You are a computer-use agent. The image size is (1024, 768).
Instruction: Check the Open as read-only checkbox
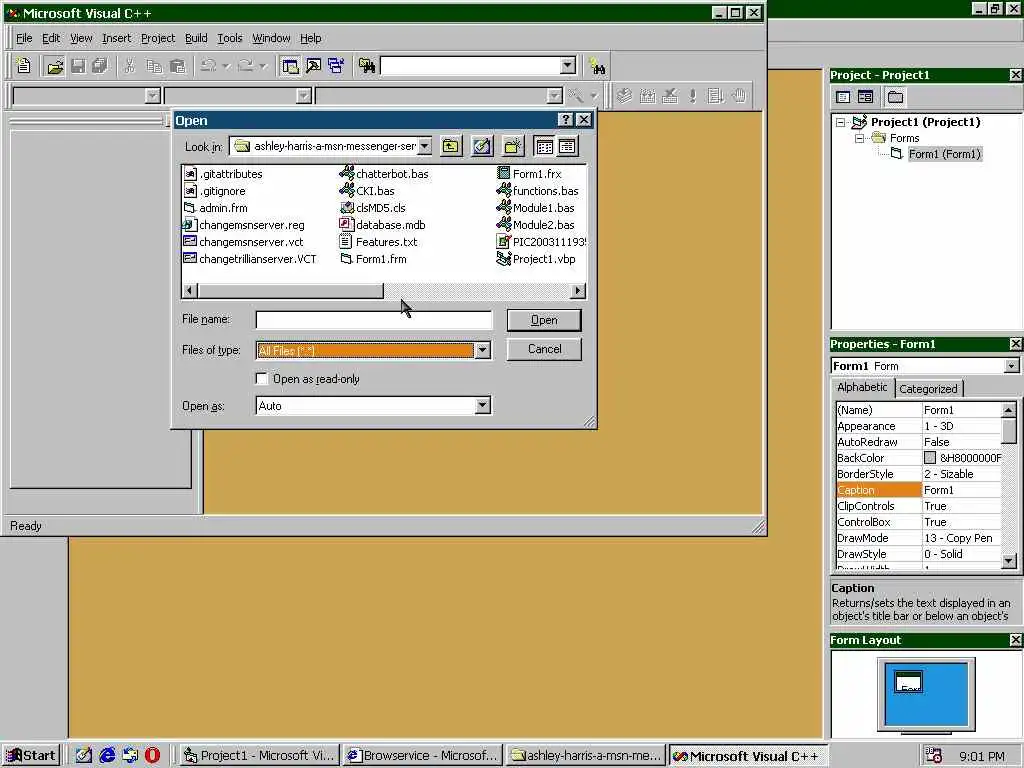tap(262, 379)
